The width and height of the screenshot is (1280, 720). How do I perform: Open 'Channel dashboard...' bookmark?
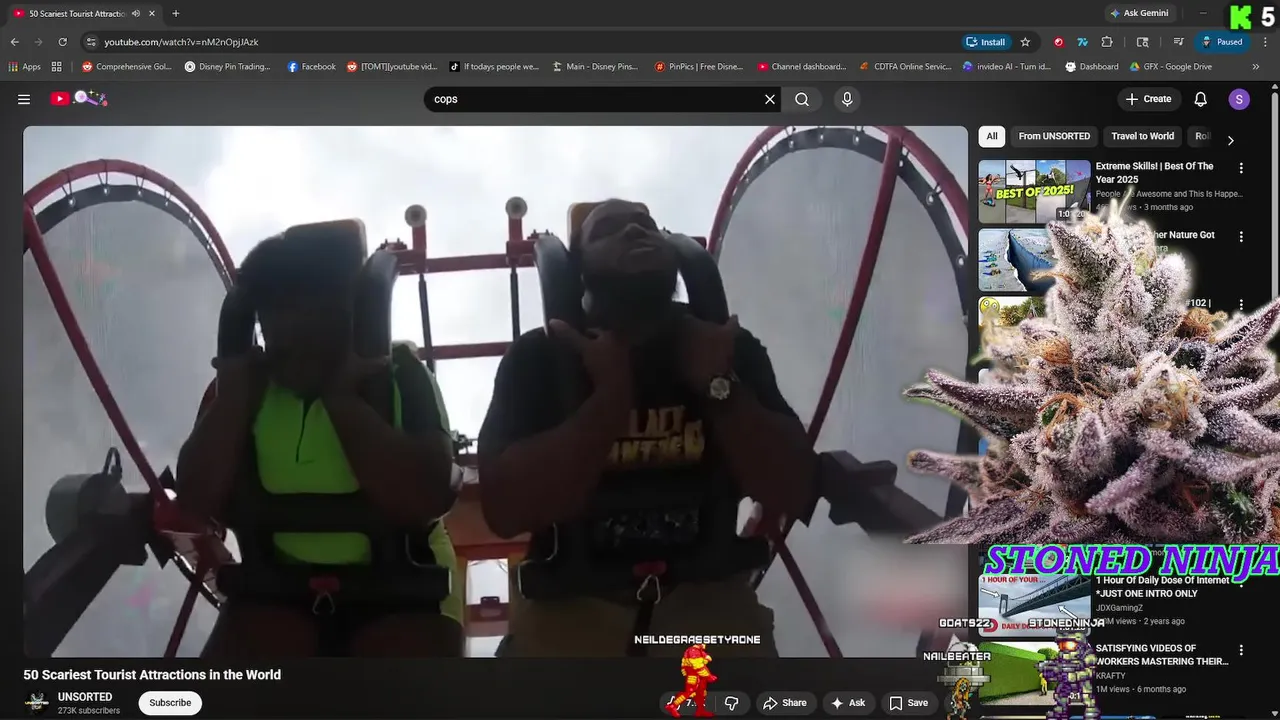(802, 67)
